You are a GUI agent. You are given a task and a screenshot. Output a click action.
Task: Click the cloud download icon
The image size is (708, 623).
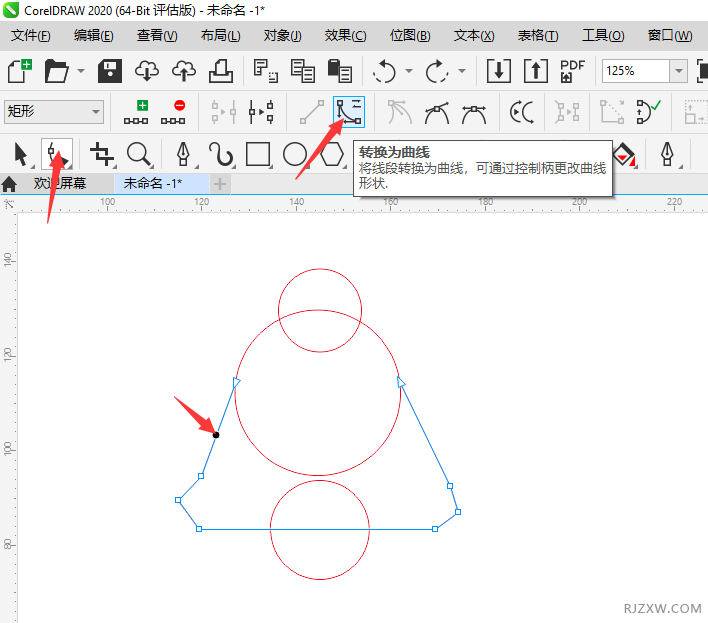(147, 71)
